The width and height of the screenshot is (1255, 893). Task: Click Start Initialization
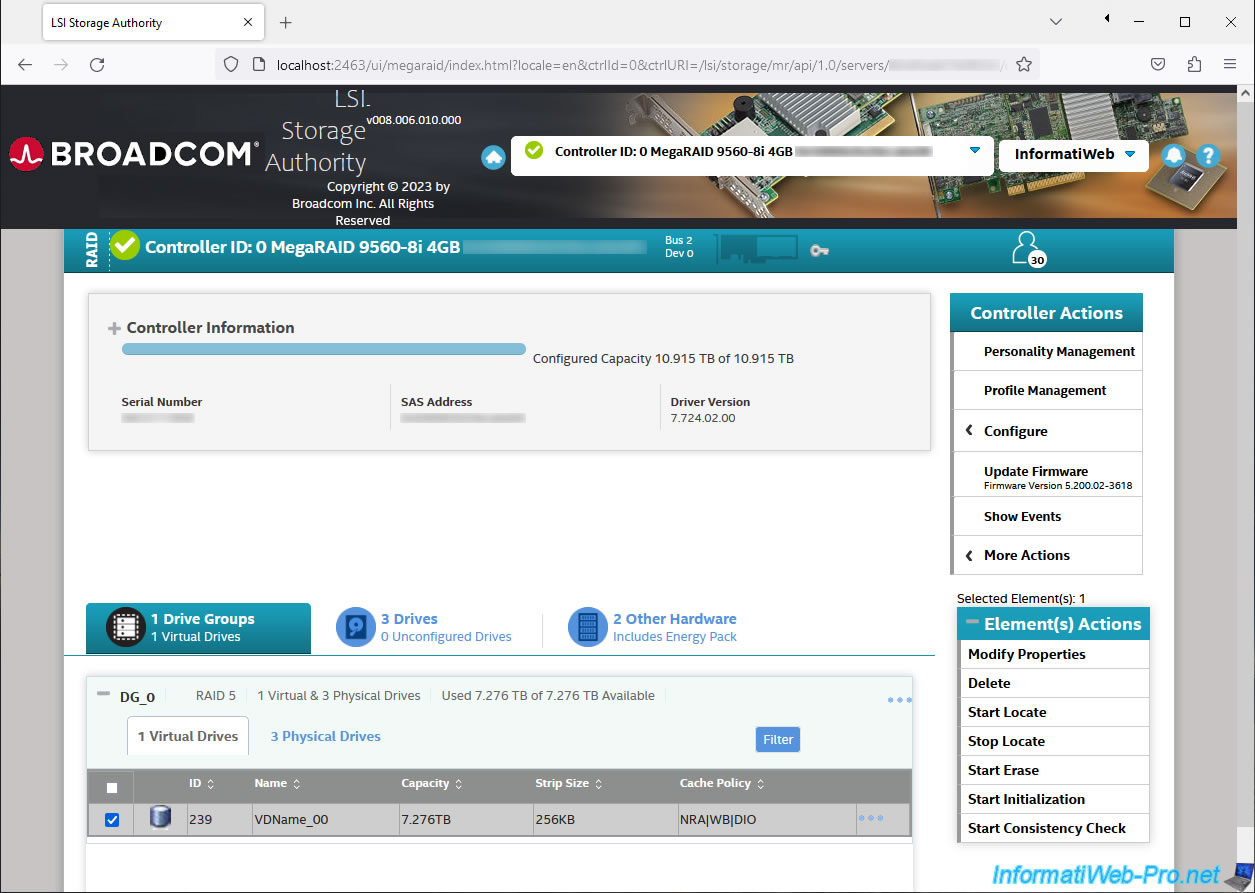(1054, 799)
